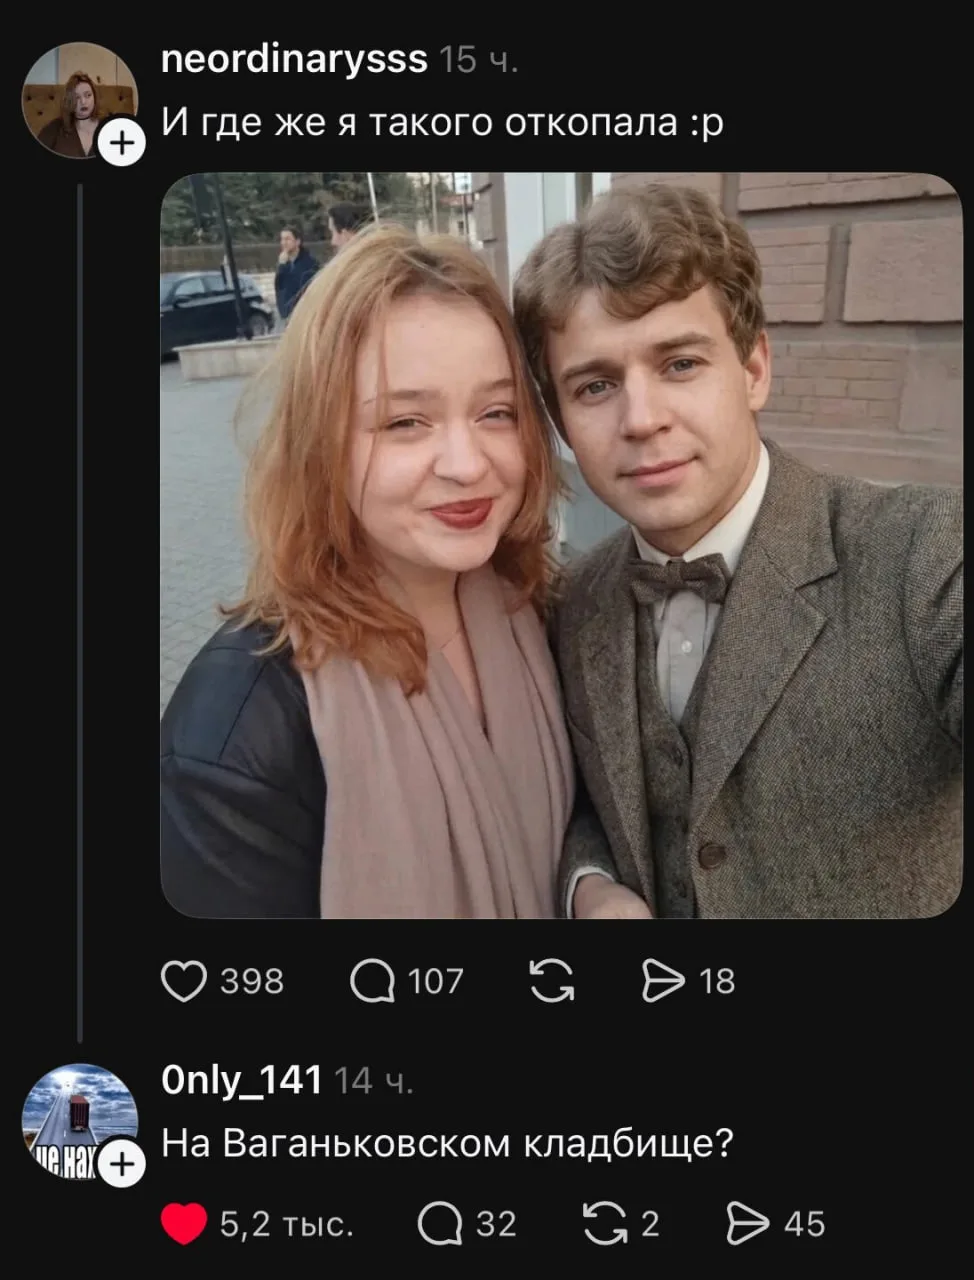Image resolution: width=974 pixels, height=1280 pixels.
Task: Open the Only_141 username profile link
Action: coord(241,1081)
